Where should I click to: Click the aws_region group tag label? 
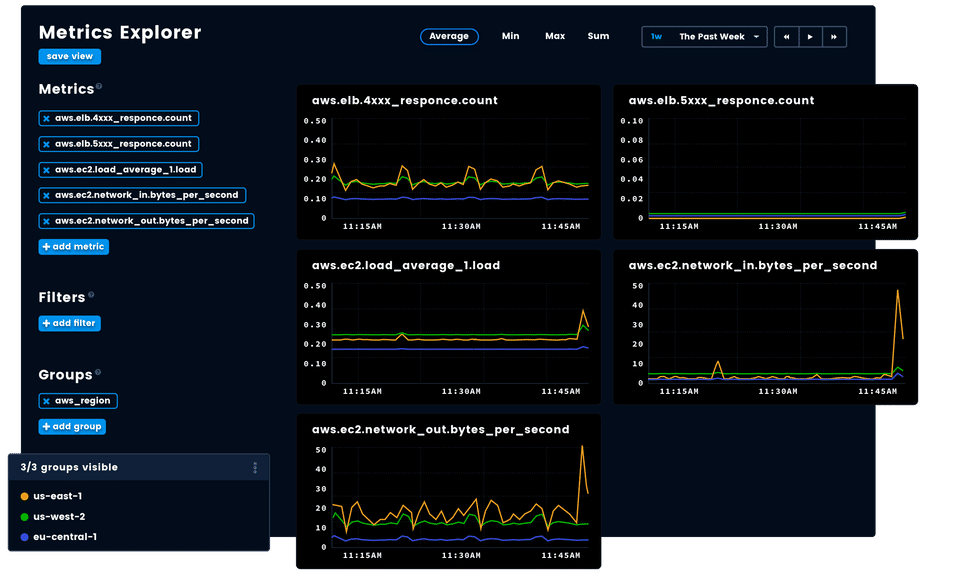(x=83, y=401)
